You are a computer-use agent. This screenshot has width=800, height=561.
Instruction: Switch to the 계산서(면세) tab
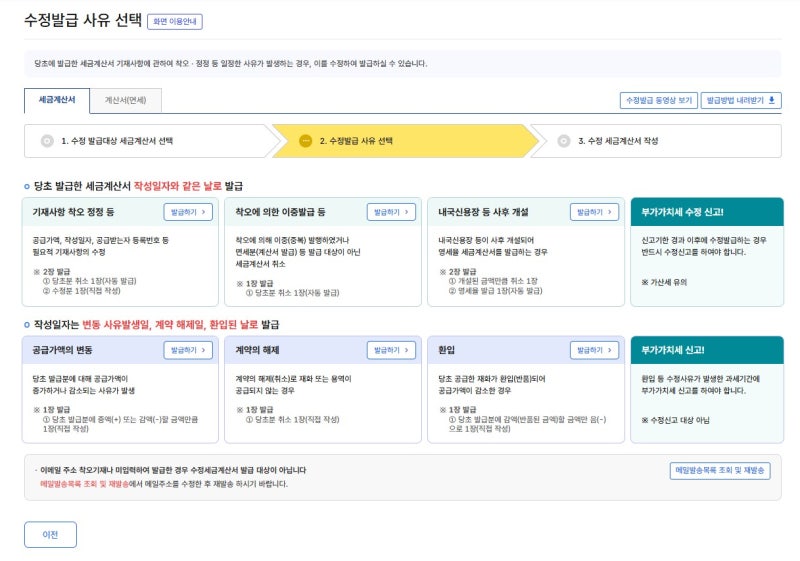[x=126, y=100]
